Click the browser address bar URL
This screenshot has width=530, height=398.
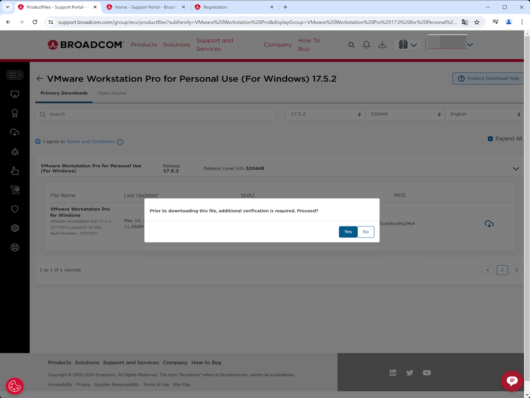(x=257, y=22)
